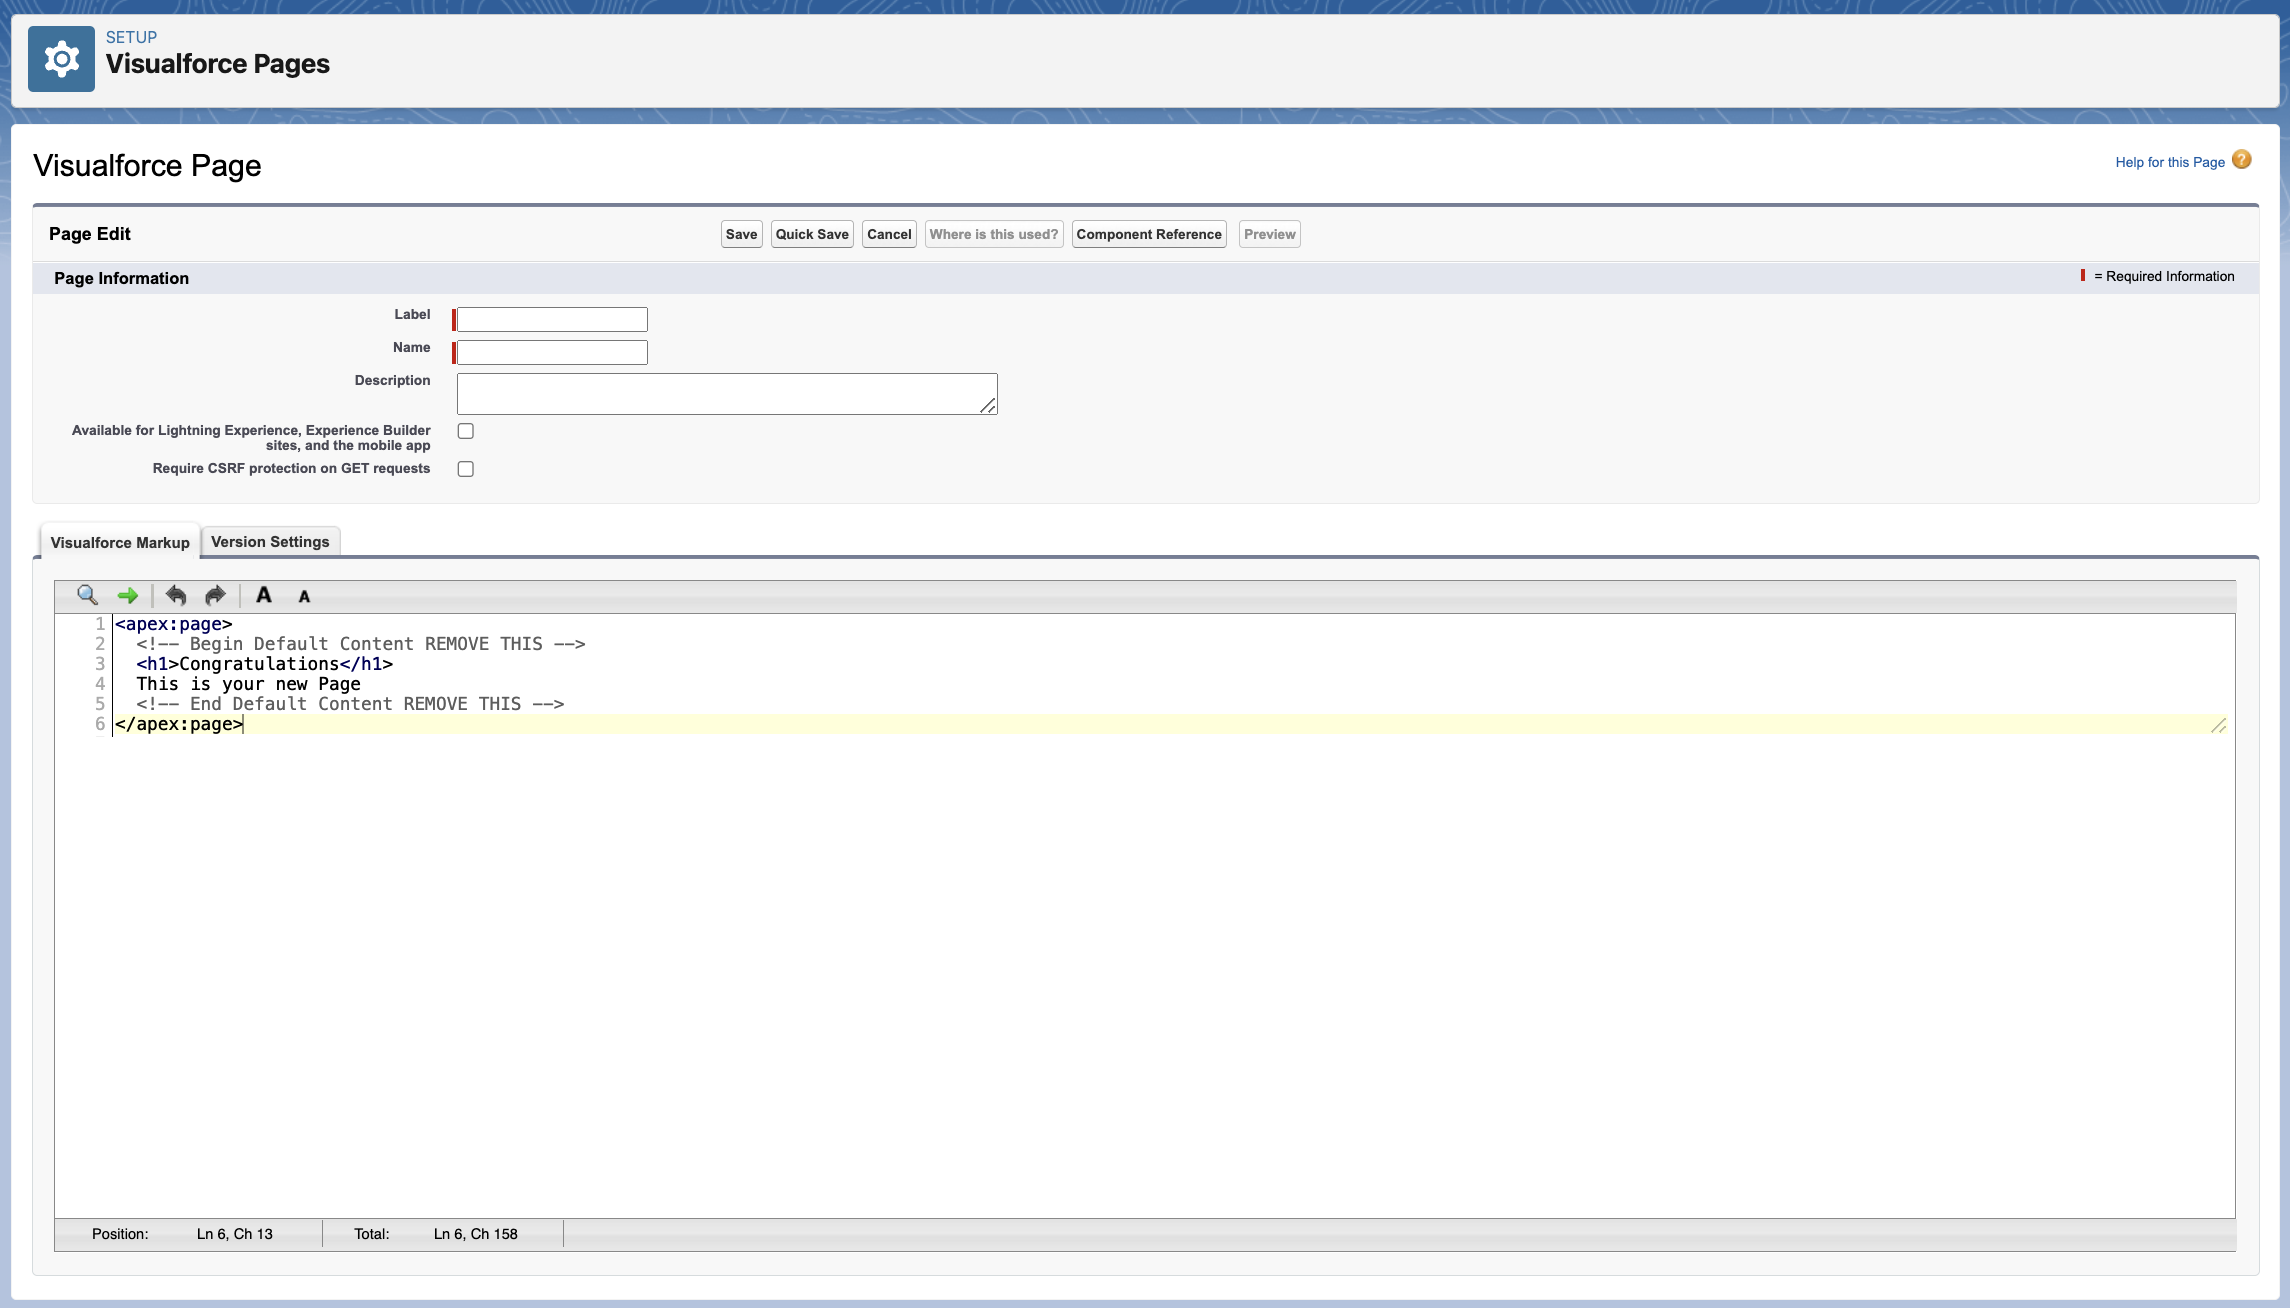Click line 1 <apex:page> in the editor
This screenshot has height=1308, width=2290.
pyautogui.click(x=174, y=624)
